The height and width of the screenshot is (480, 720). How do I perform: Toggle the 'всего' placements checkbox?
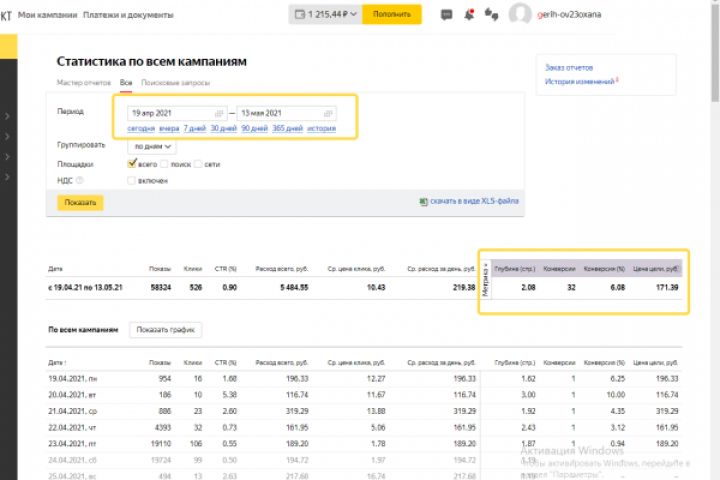coord(132,164)
